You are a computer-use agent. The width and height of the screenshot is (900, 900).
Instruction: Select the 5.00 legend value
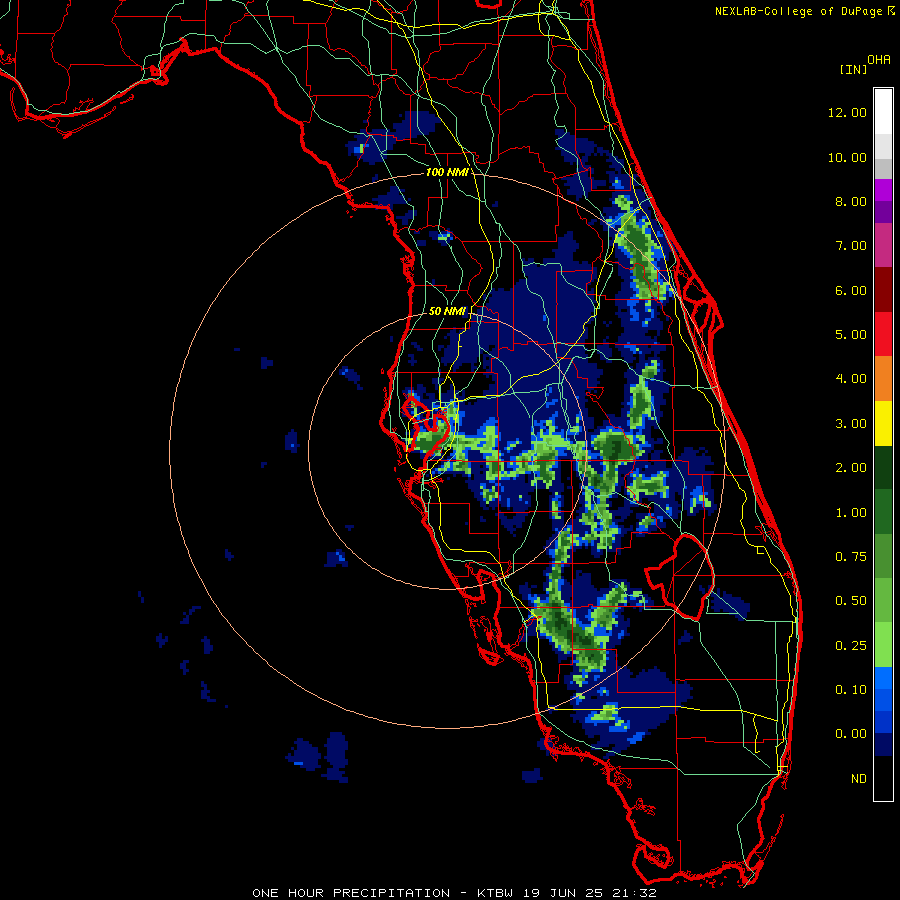pyautogui.click(x=851, y=335)
